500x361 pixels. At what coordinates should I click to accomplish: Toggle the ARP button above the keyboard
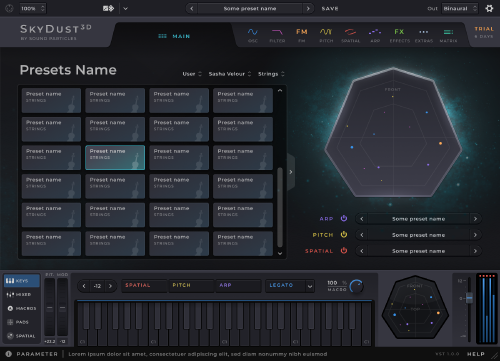point(238,286)
